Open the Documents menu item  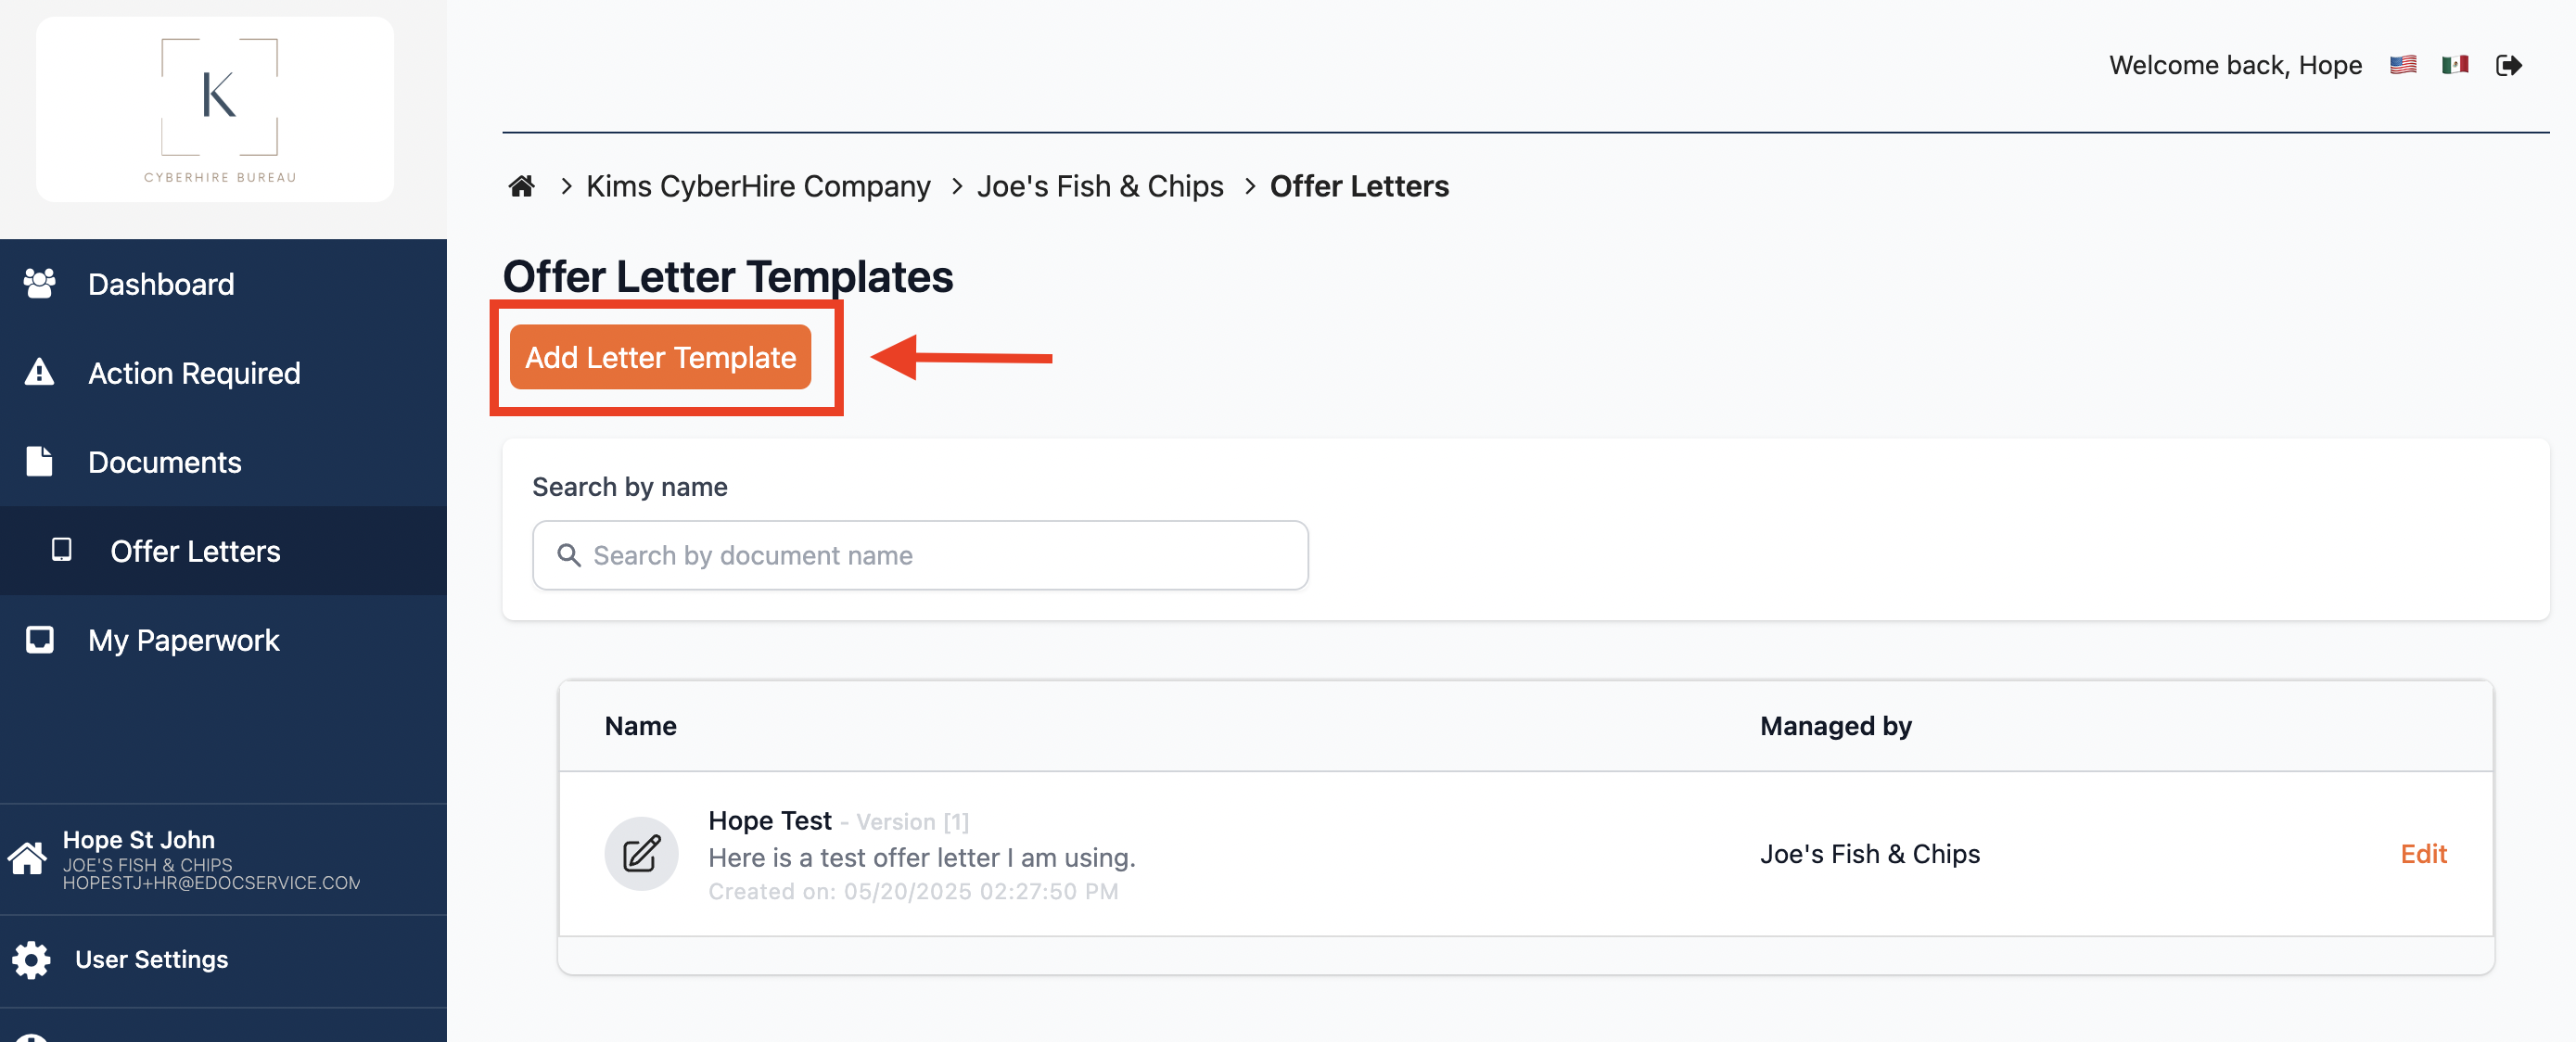(223, 462)
